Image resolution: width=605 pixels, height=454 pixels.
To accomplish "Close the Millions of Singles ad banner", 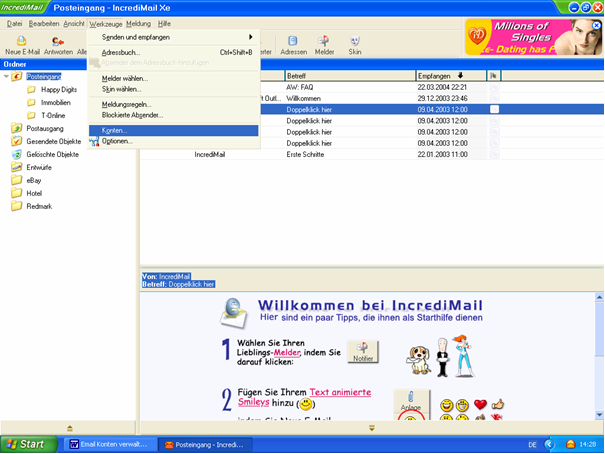I will (597, 25).
